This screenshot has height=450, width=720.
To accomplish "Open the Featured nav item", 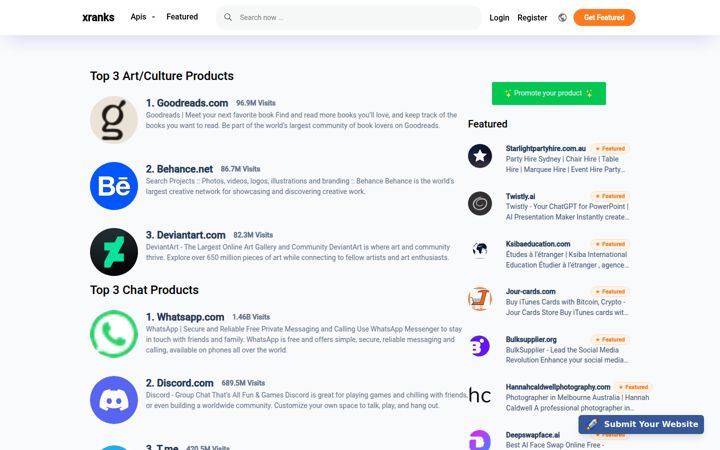I will tap(182, 17).
